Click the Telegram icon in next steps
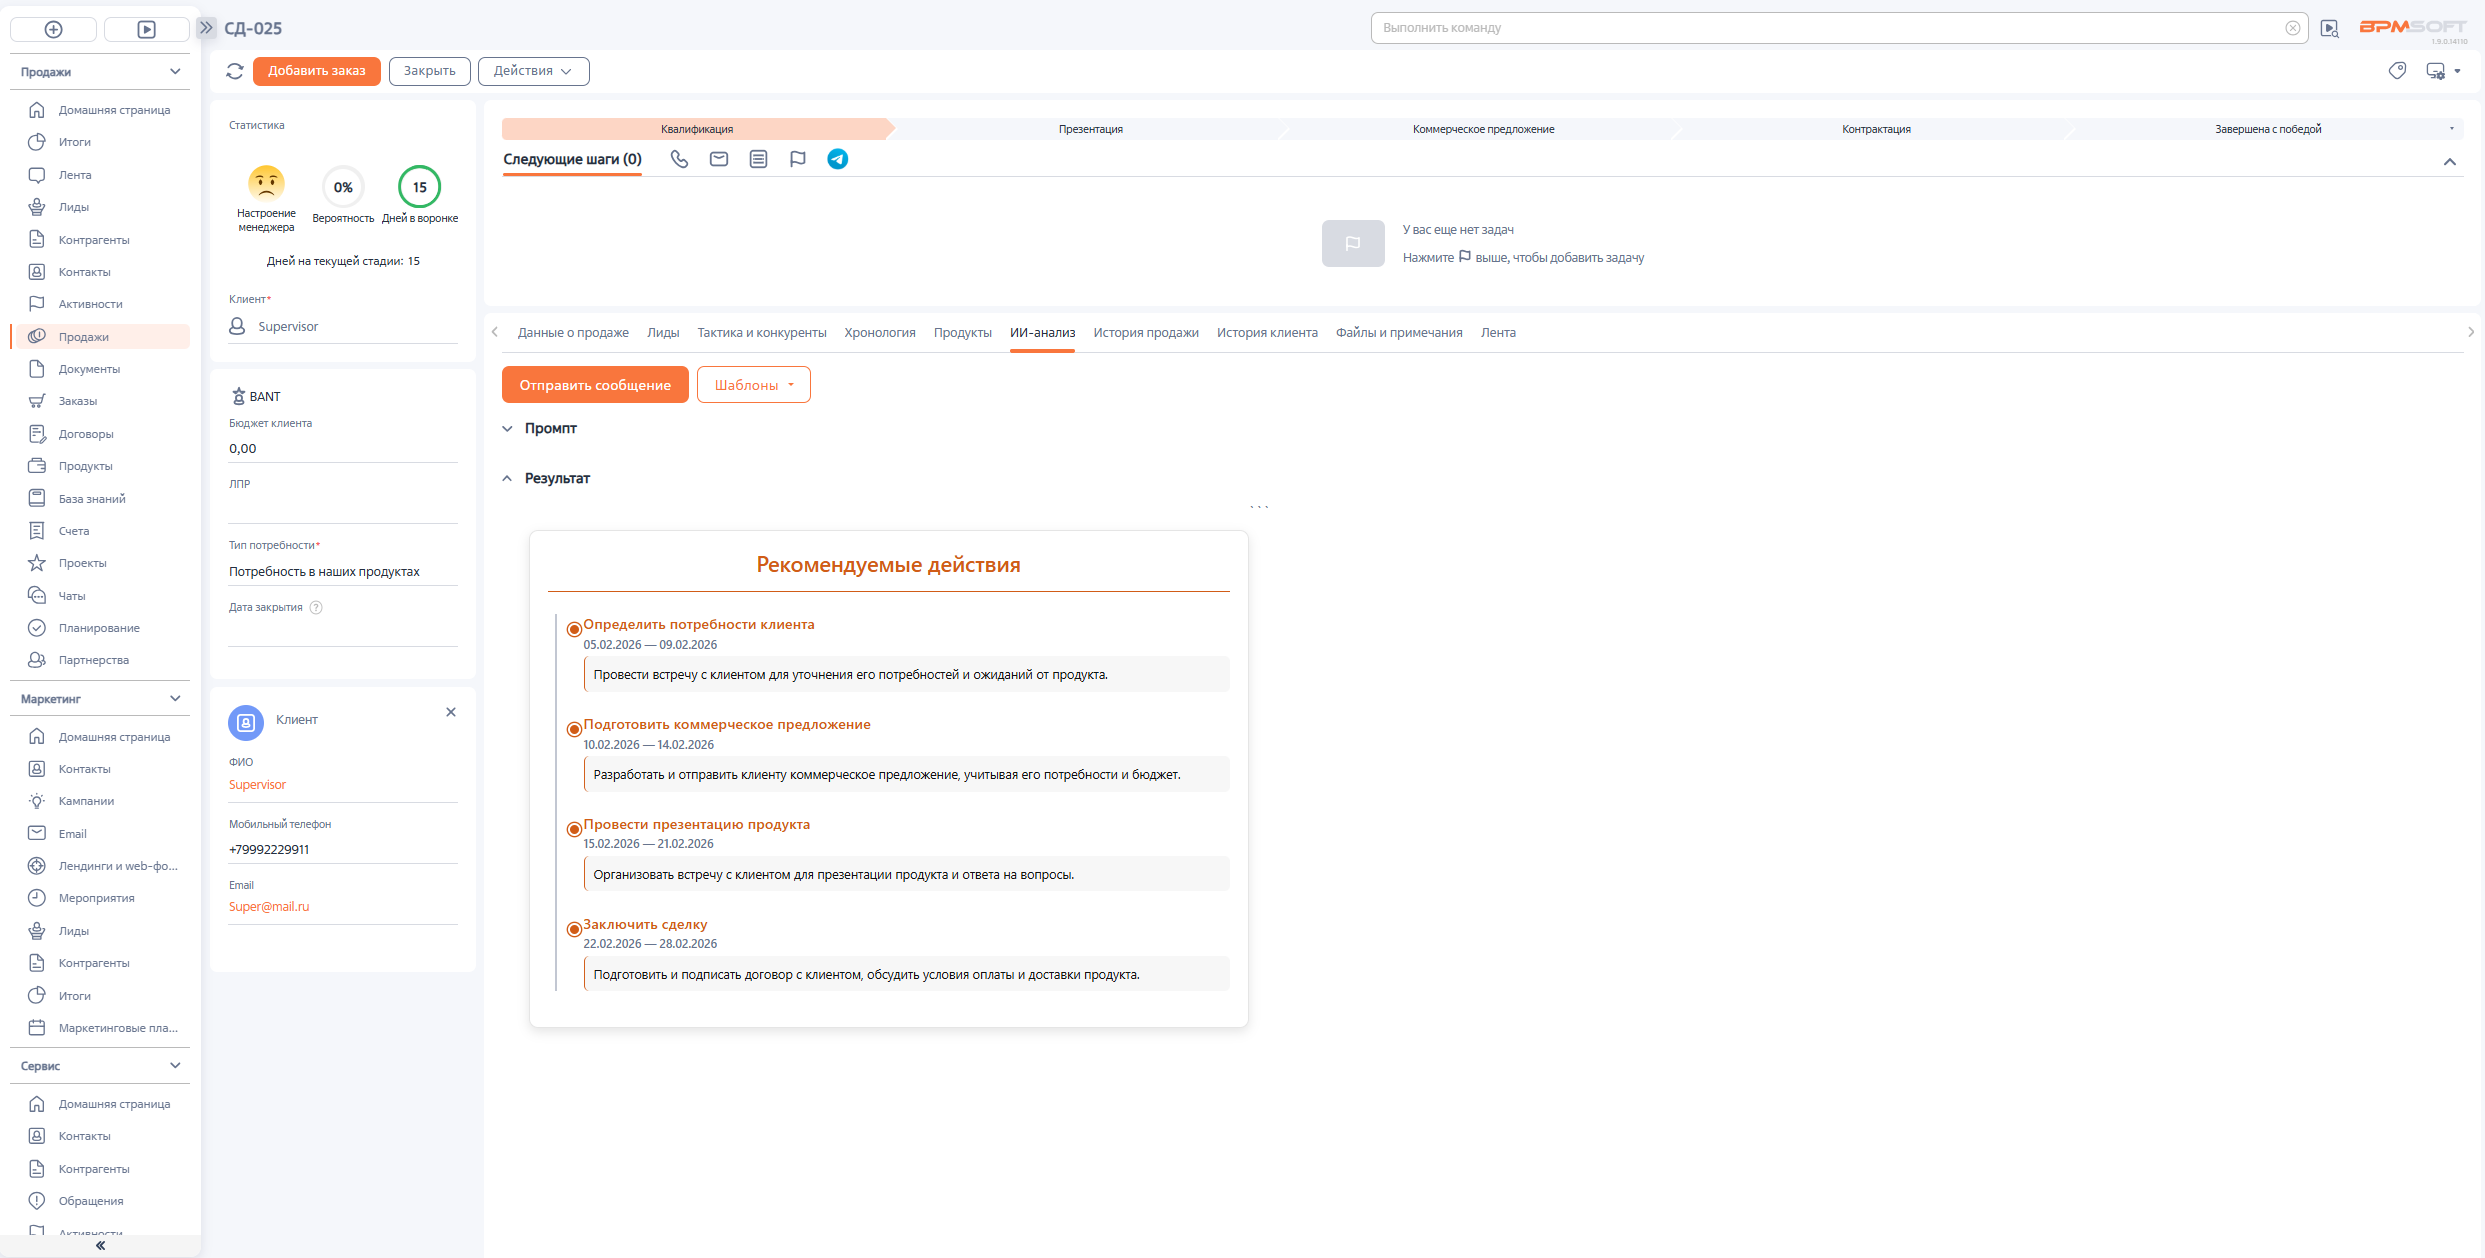 838,159
